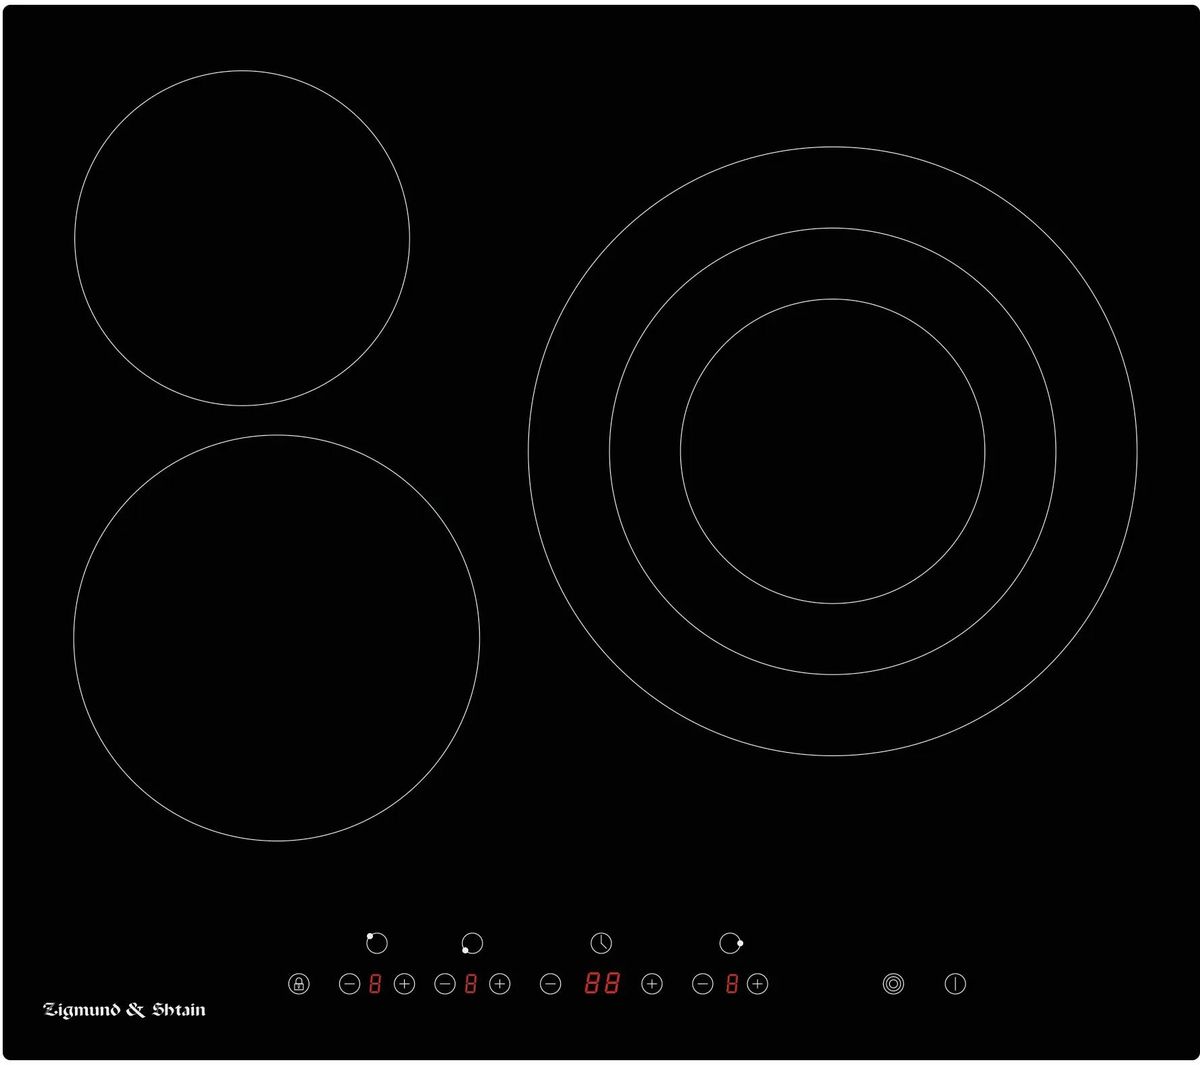Tap the timer clock icon
1200x1065 pixels.
[x=600, y=942]
